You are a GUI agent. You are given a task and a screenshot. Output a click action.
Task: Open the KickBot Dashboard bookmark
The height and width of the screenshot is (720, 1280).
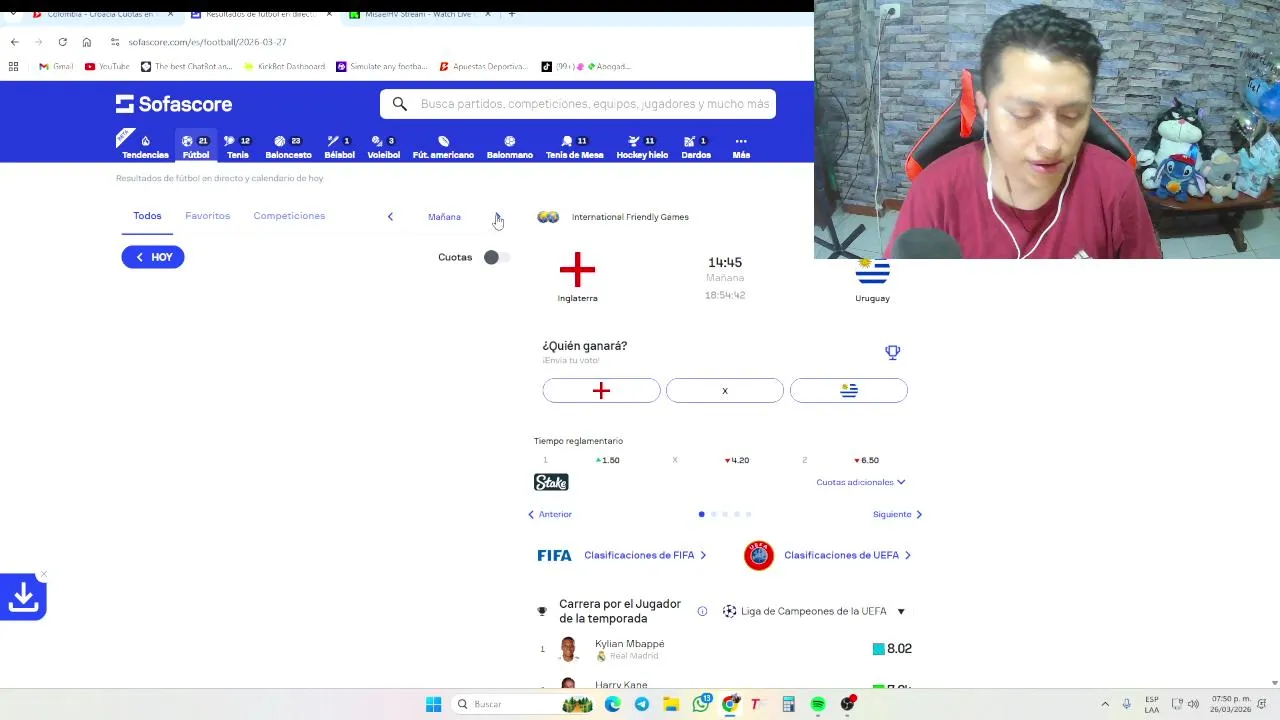point(284,67)
